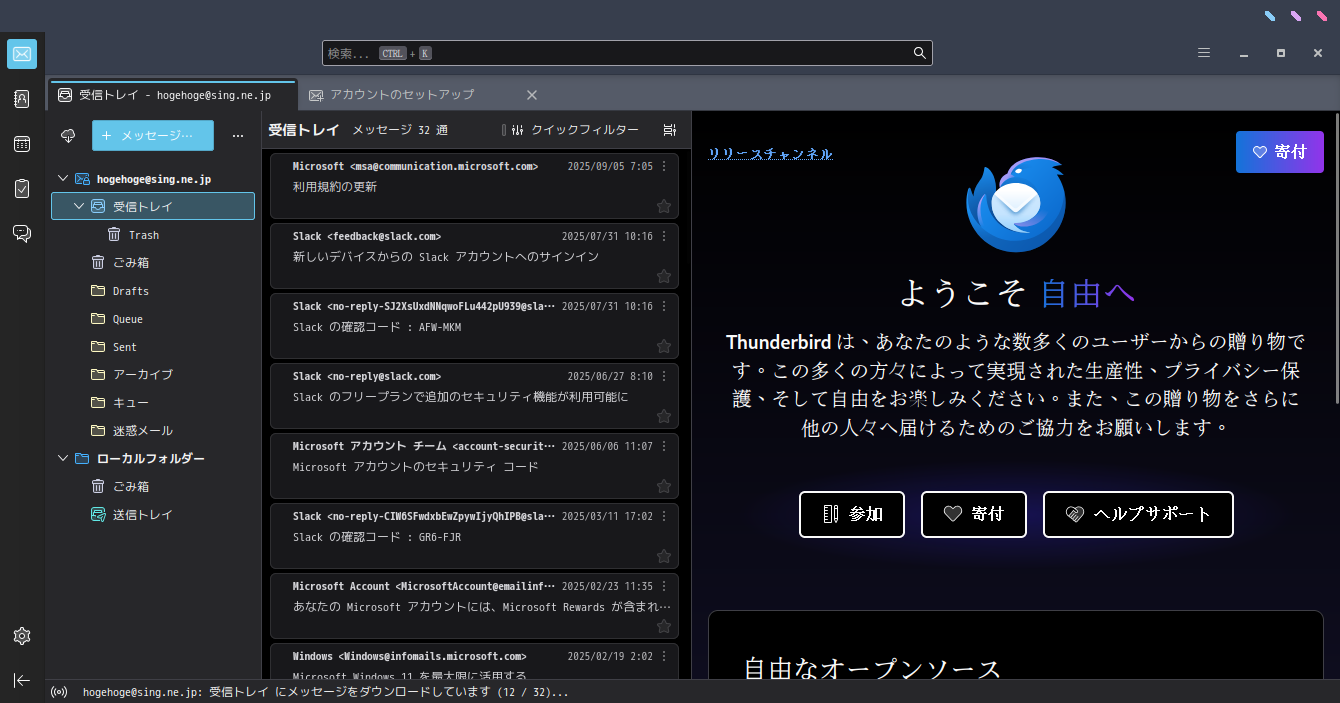Open more menu for GR6-FJR message
The width and height of the screenshot is (1340, 703).
[x=664, y=516]
